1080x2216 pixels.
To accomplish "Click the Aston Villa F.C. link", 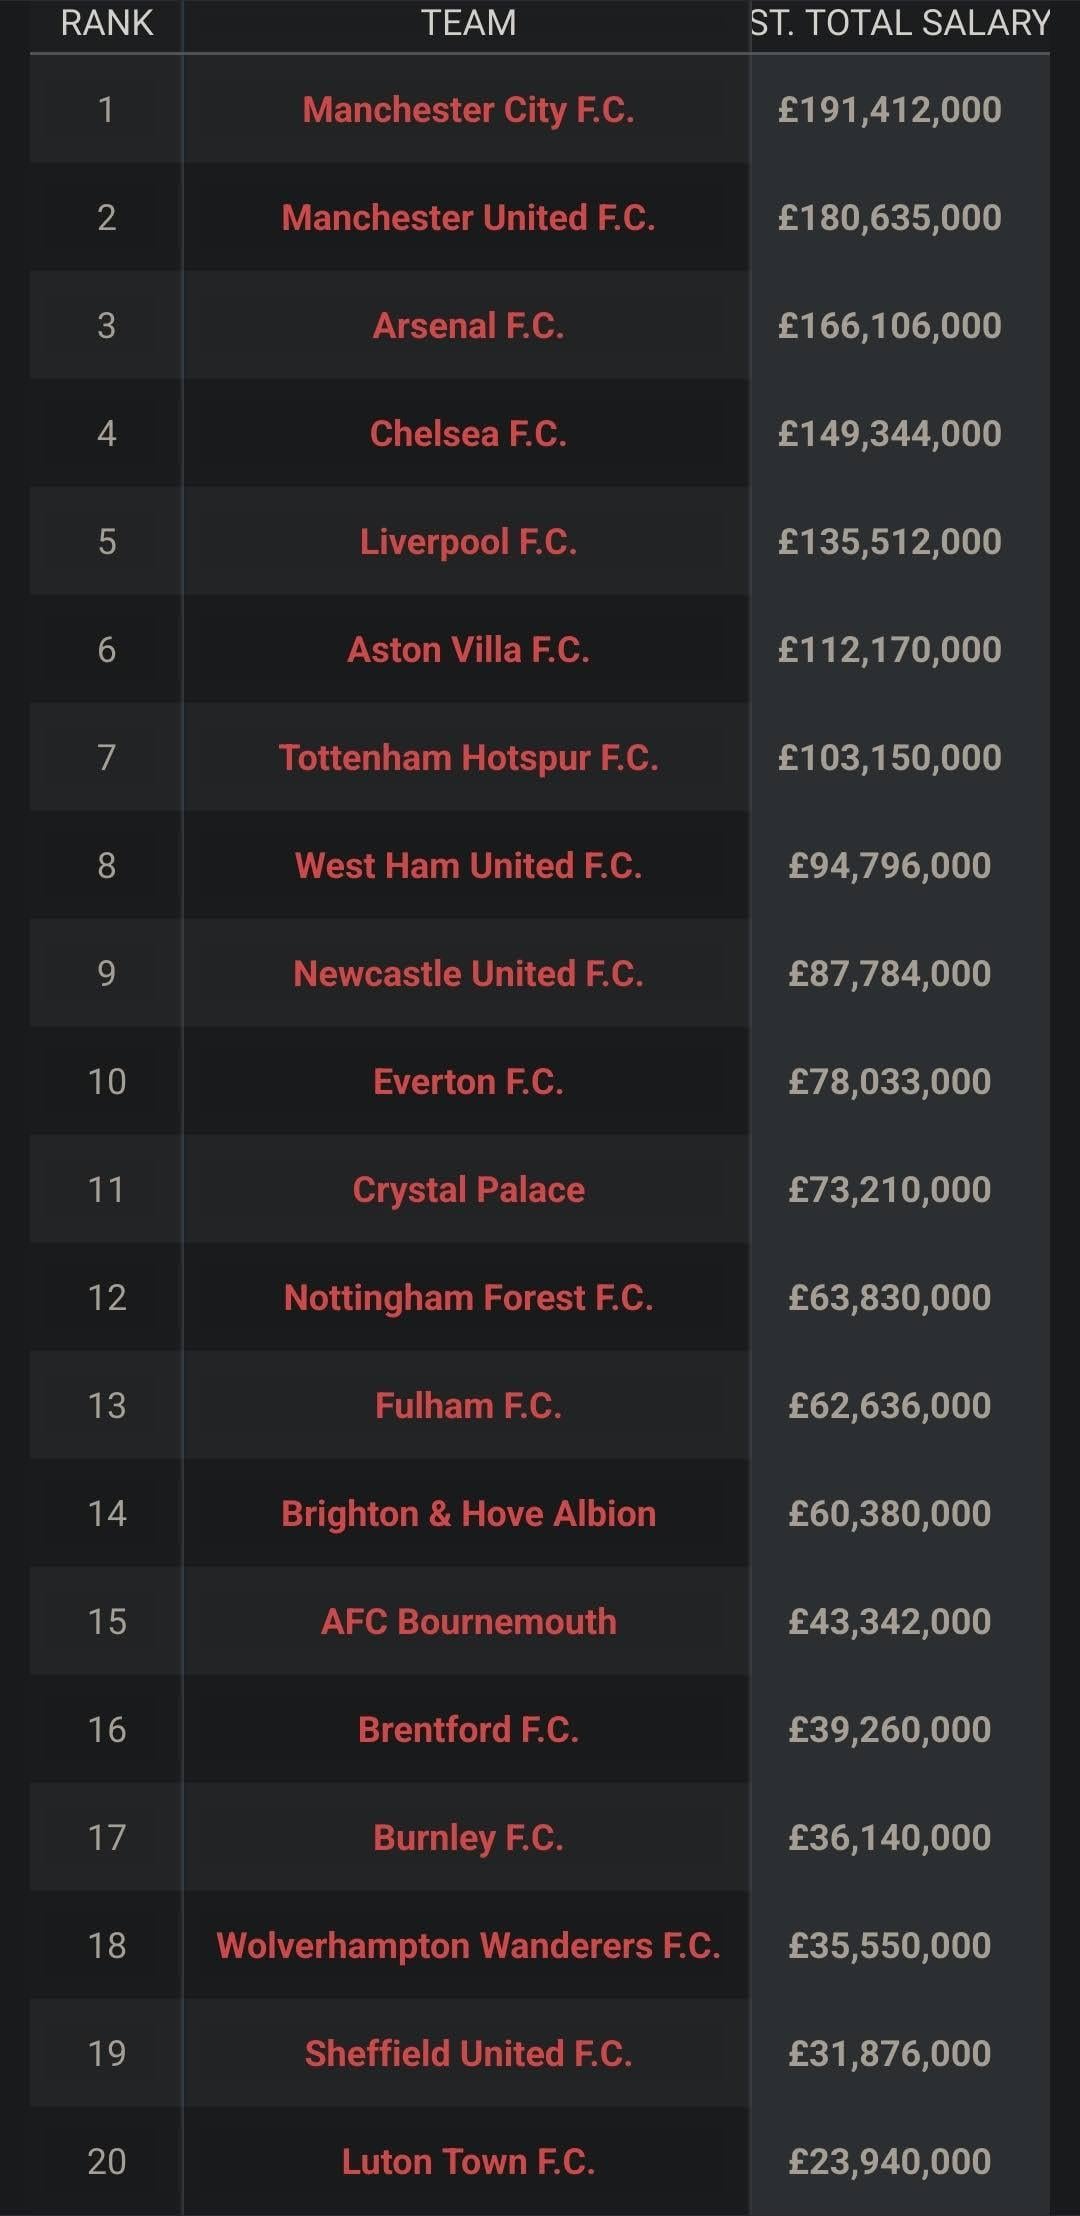I will coord(468,650).
